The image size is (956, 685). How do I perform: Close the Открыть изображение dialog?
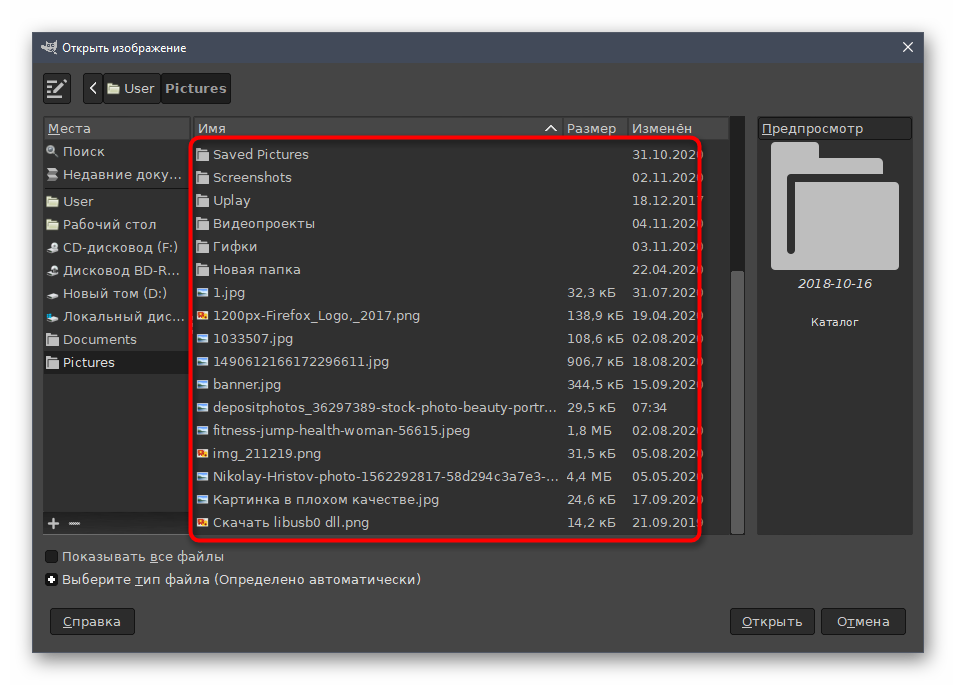point(908,48)
